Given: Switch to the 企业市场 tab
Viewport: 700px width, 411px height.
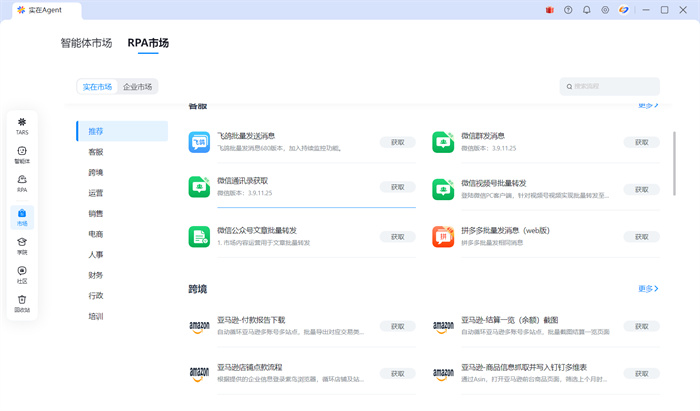Looking at the screenshot, I should [137, 87].
